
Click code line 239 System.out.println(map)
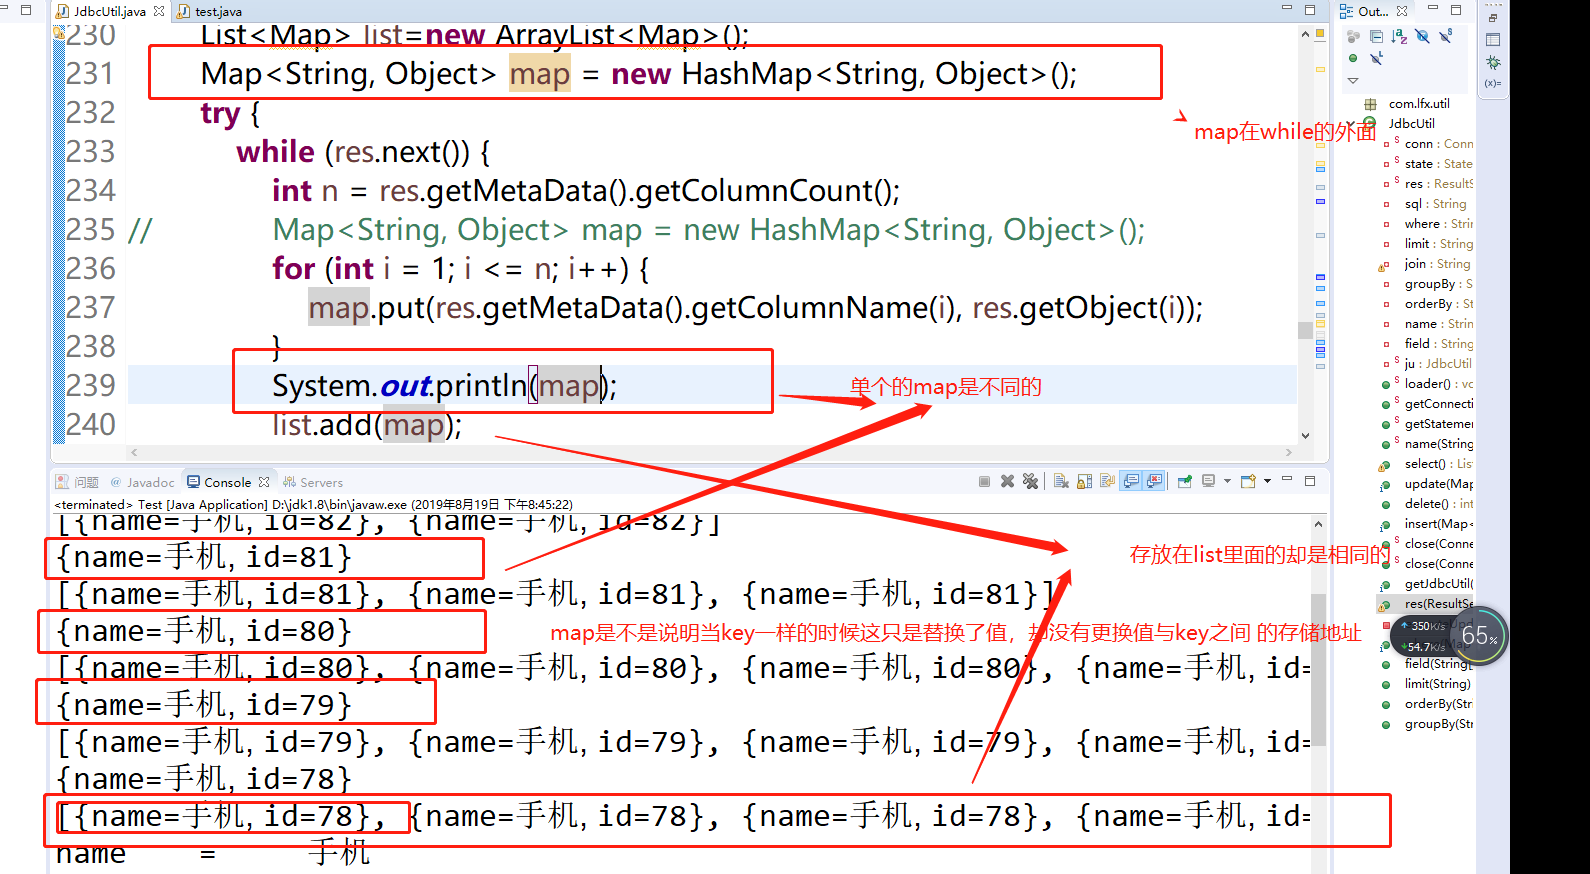click(444, 385)
